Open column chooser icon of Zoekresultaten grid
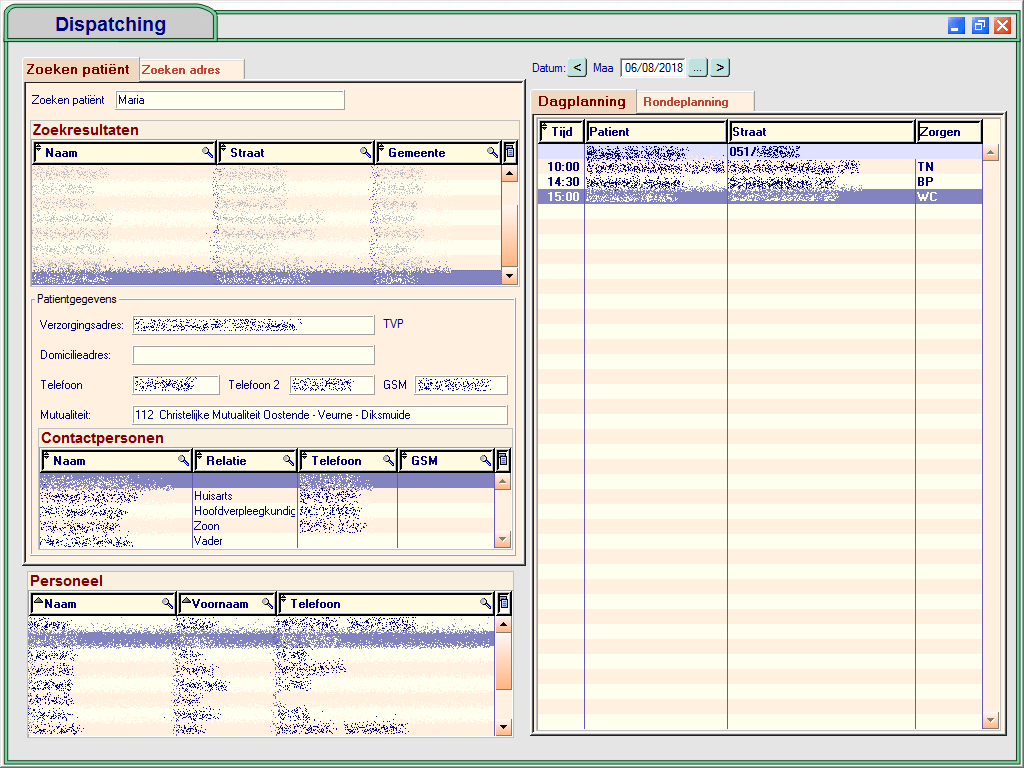The height and width of the screenshot is (768, 1024). pyautogui.click(x=509, y=152)
